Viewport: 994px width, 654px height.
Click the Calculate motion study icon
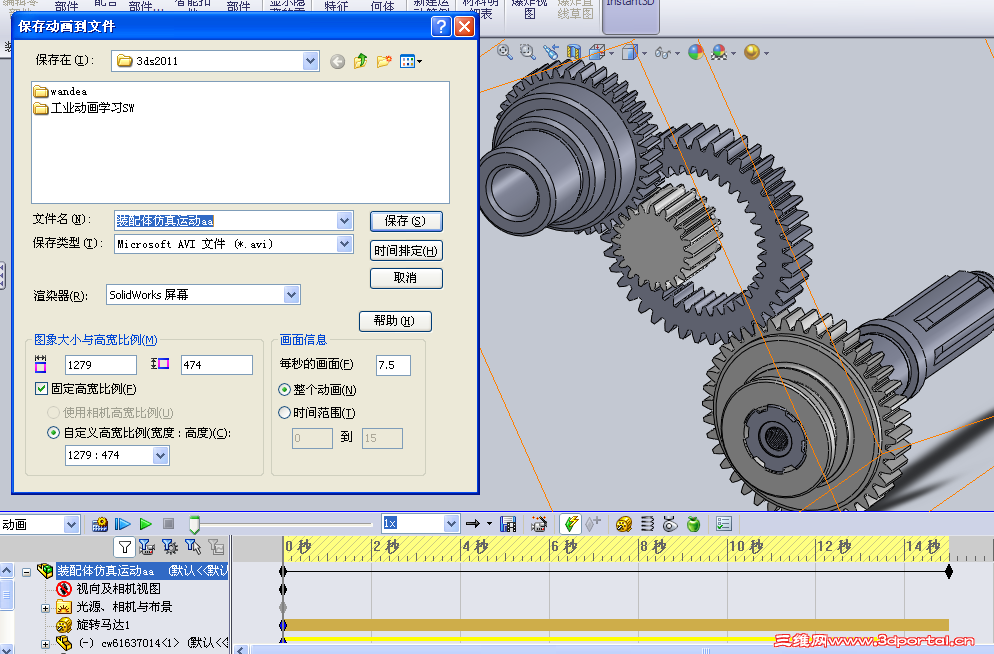pyautogui.click(x=100, y=524)
